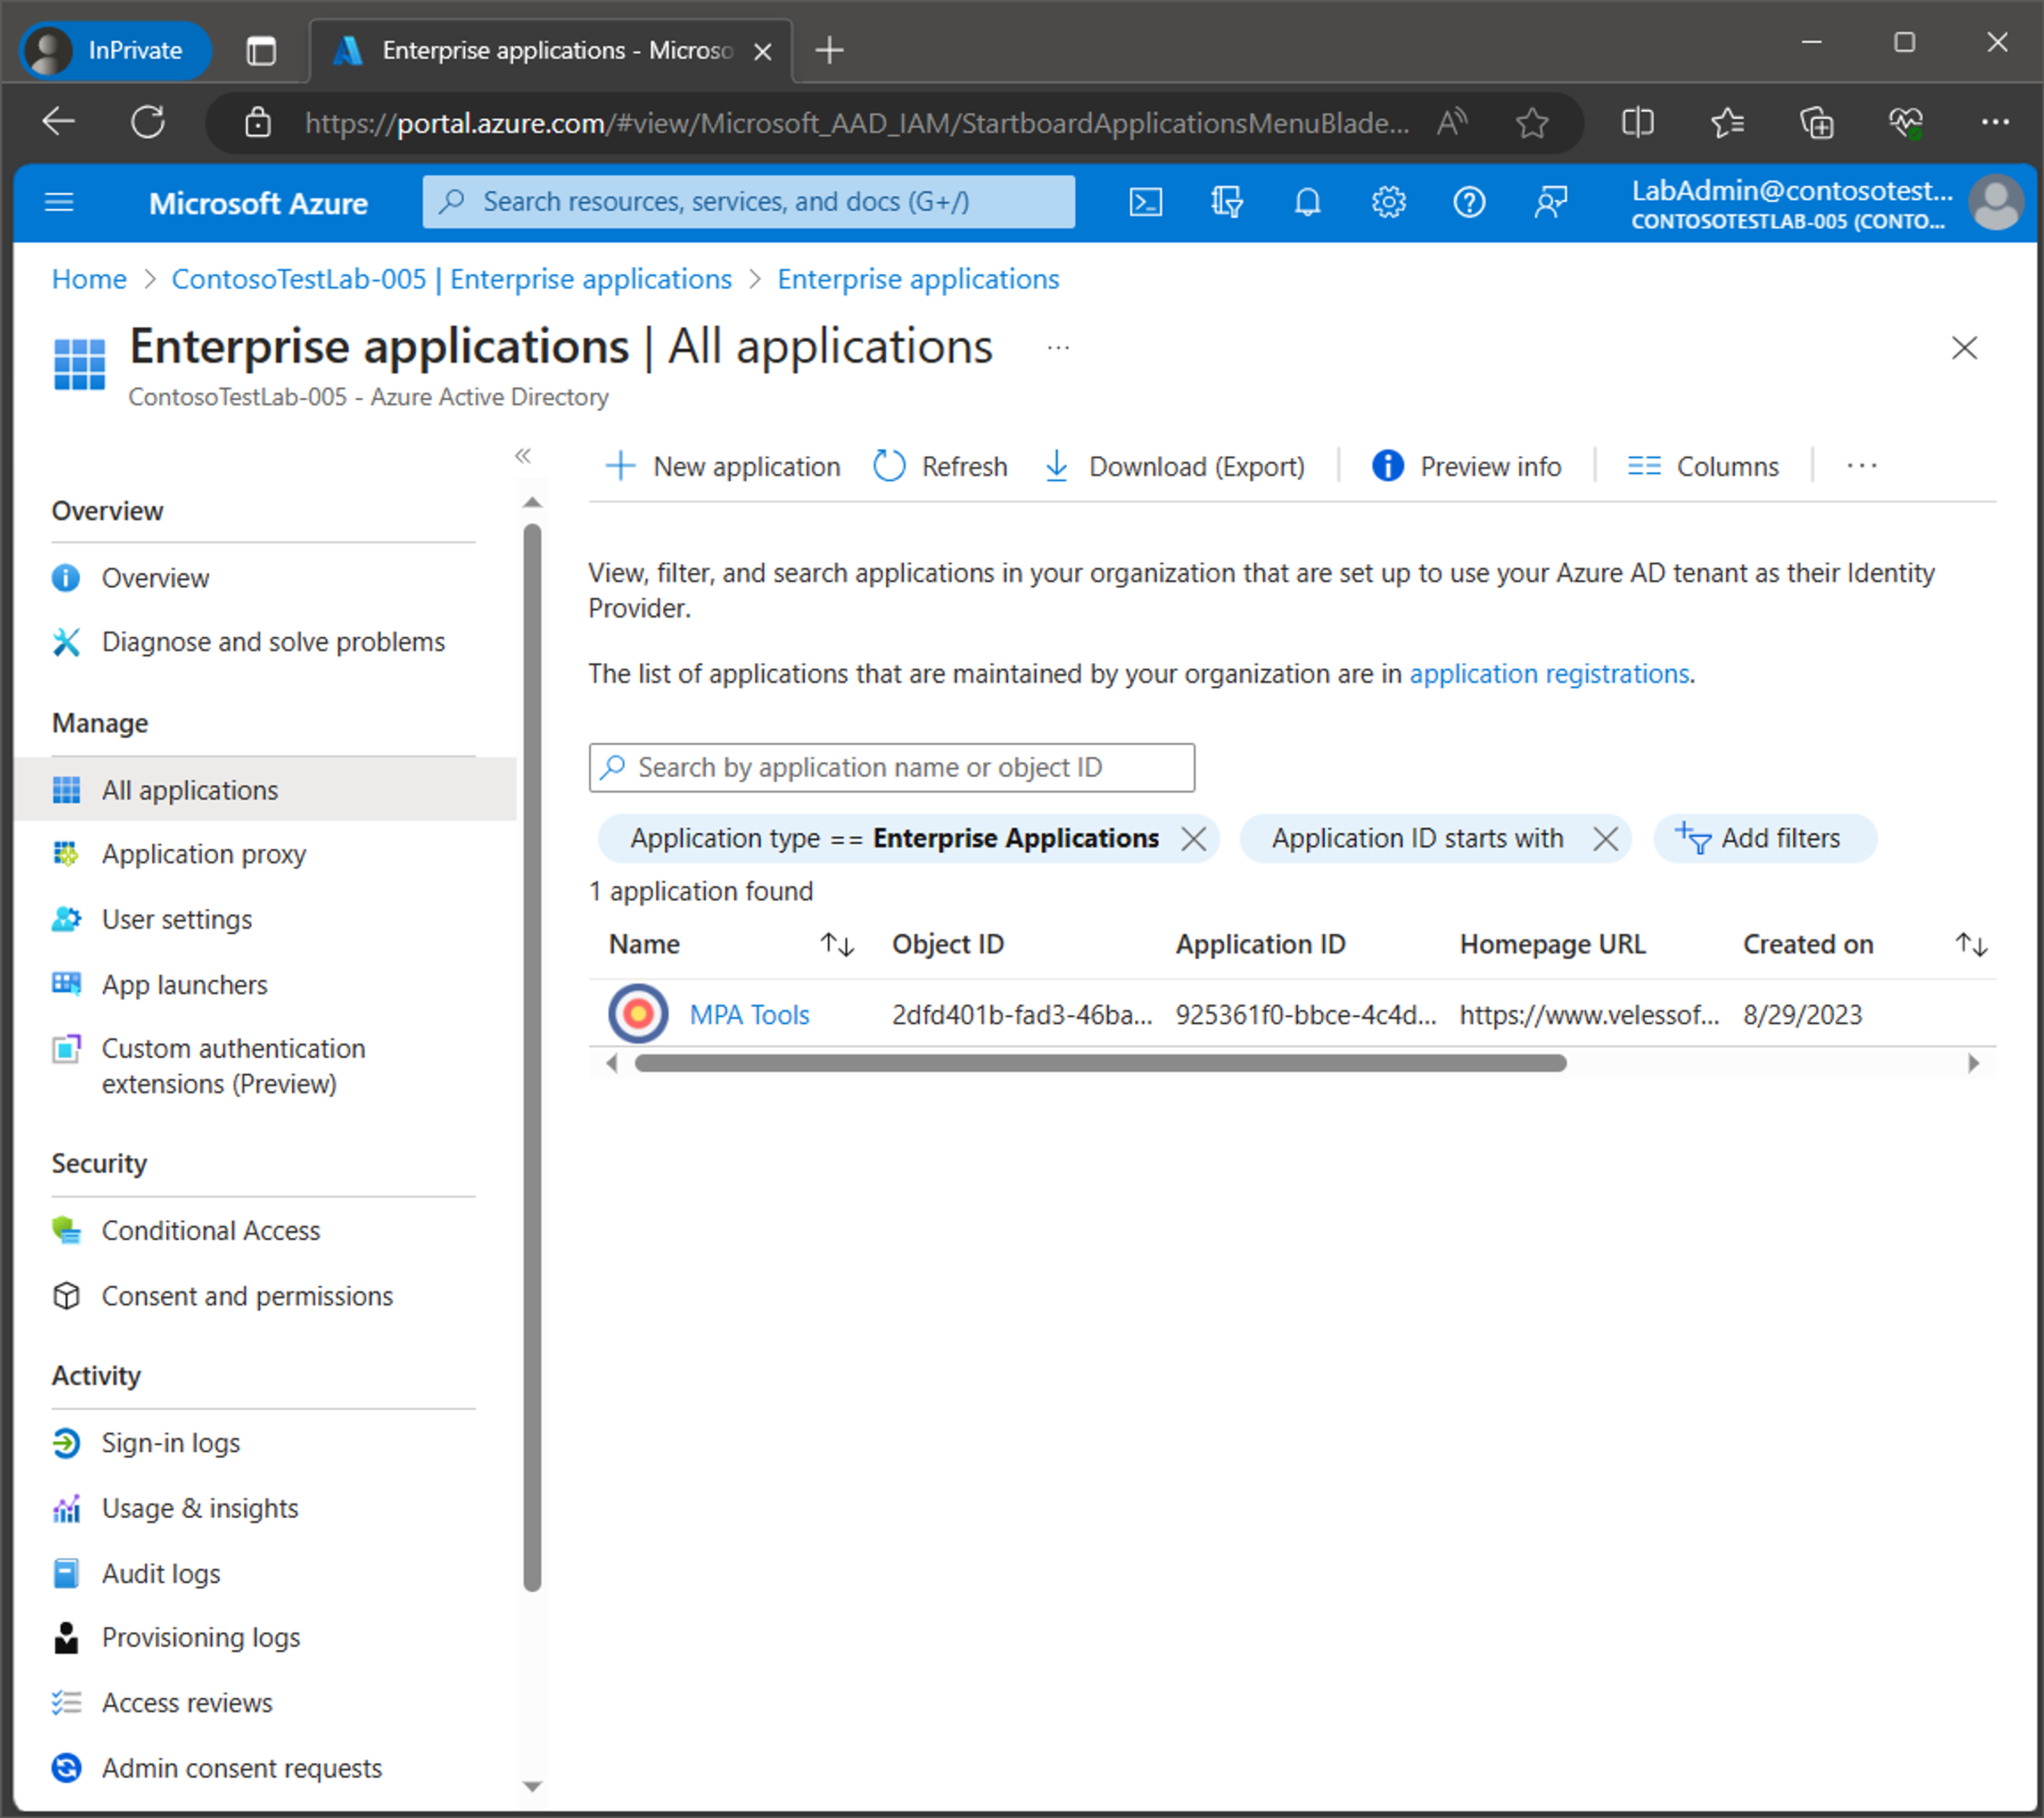Remove the Application type filter
Image resolution: width=2044 pixels, height=1818 pixels.
click(x=1194, y=839)
